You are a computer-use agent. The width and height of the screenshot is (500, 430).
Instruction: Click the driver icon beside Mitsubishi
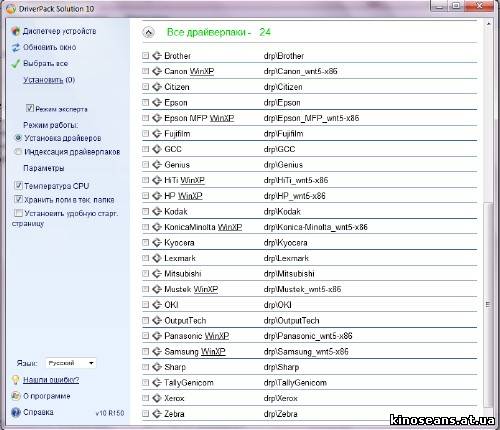coord(157,274)
